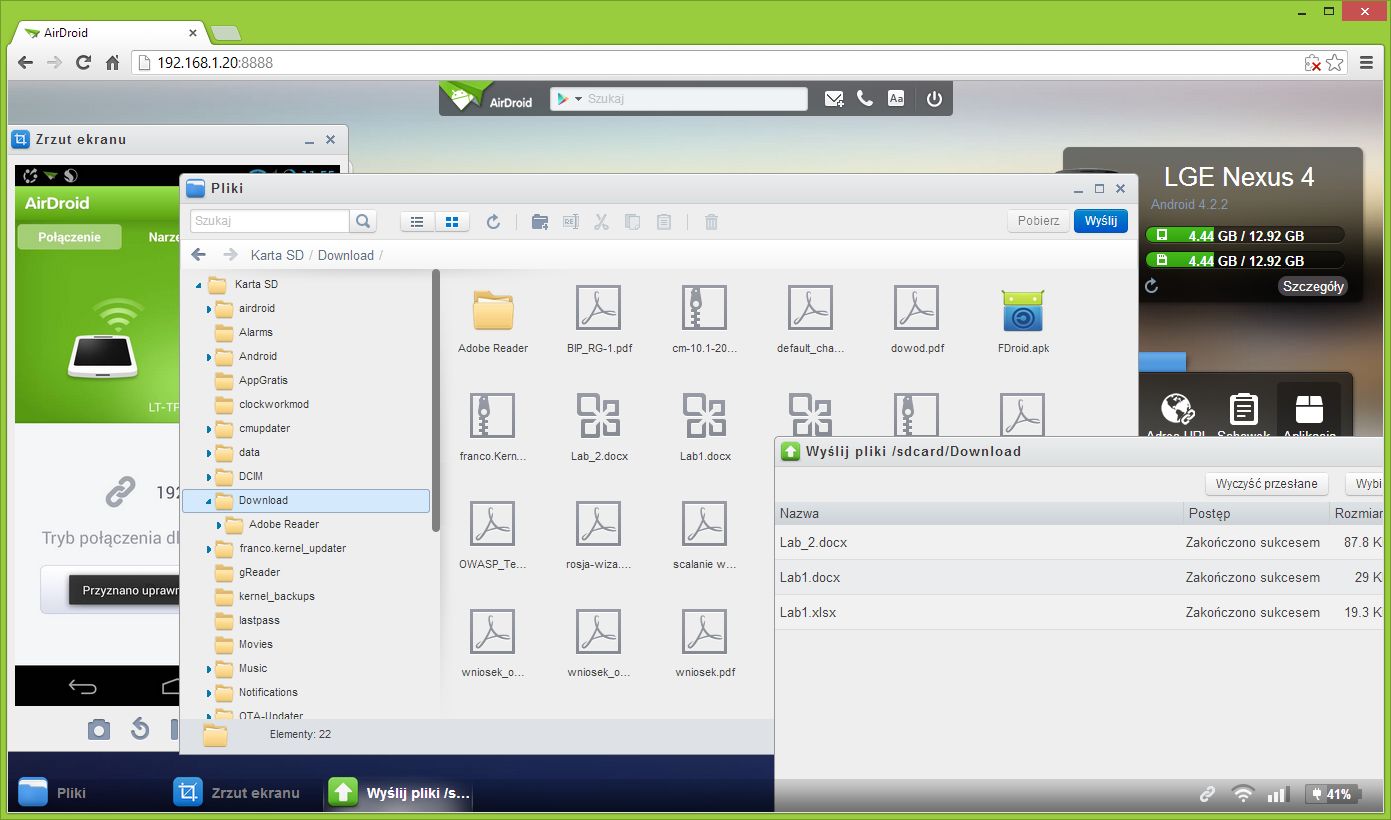
Task: Refresh device storage info icon
Action: pyautogui.click(x=1152, y=286)
